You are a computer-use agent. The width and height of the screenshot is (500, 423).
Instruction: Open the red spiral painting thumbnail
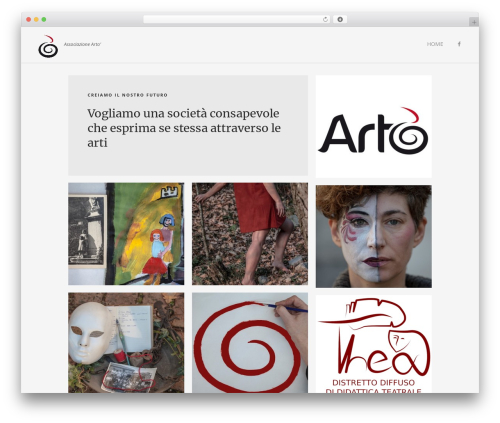[250, 343]
